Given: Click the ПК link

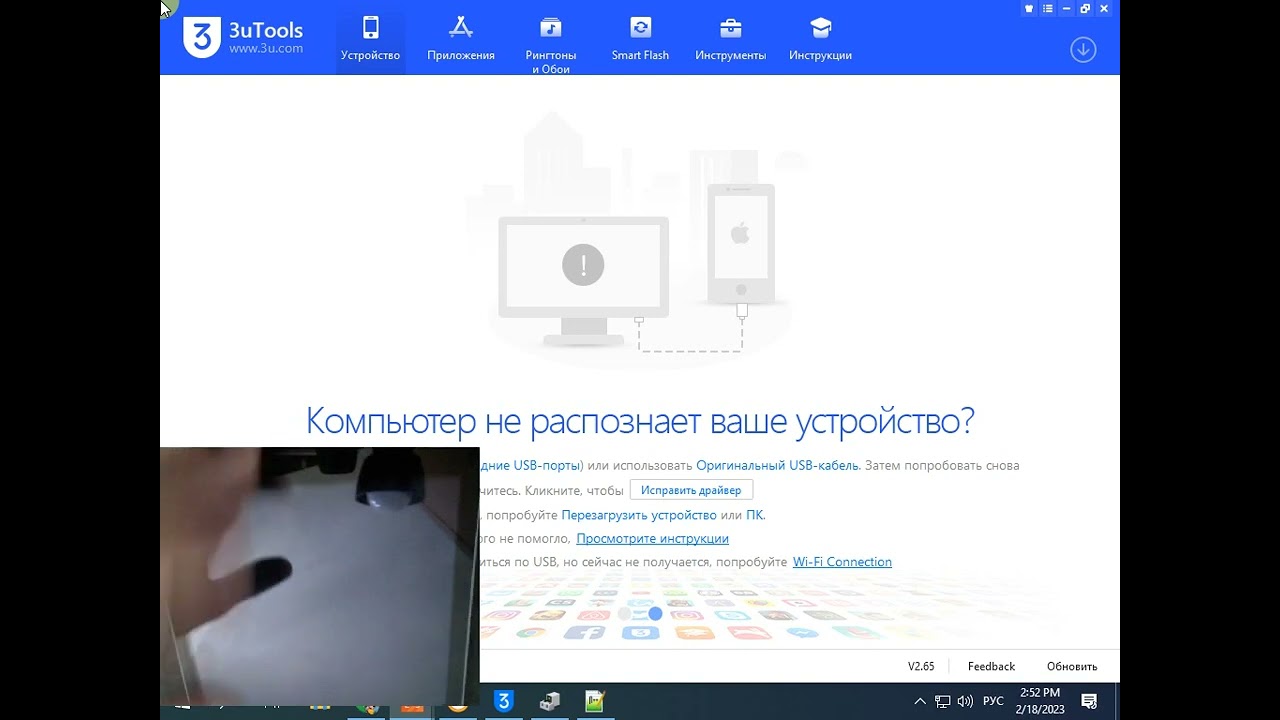Looking at the screenshot, I should coord(754,515).
